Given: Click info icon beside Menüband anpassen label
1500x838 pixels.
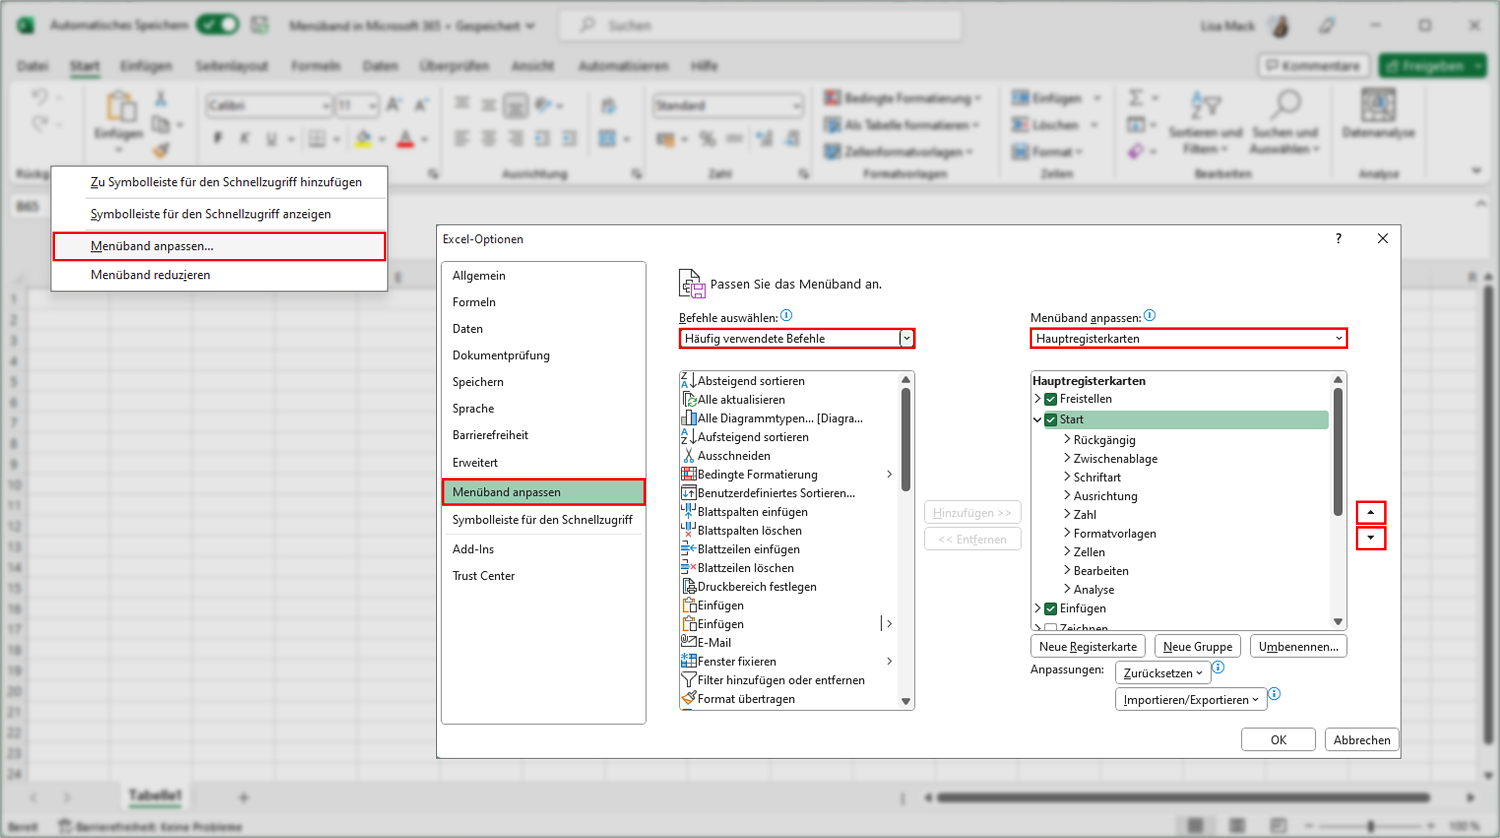Looking at the screenshot, I should (x=1149, y=316).
